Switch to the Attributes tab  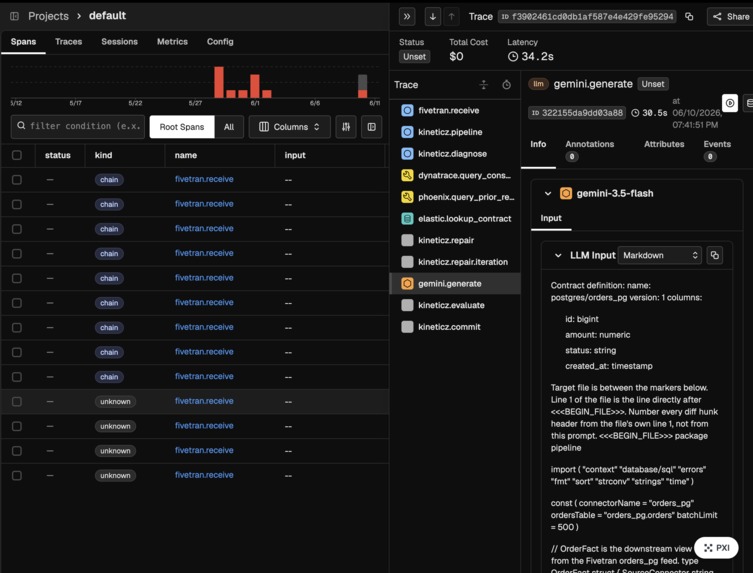coord(664,144)
